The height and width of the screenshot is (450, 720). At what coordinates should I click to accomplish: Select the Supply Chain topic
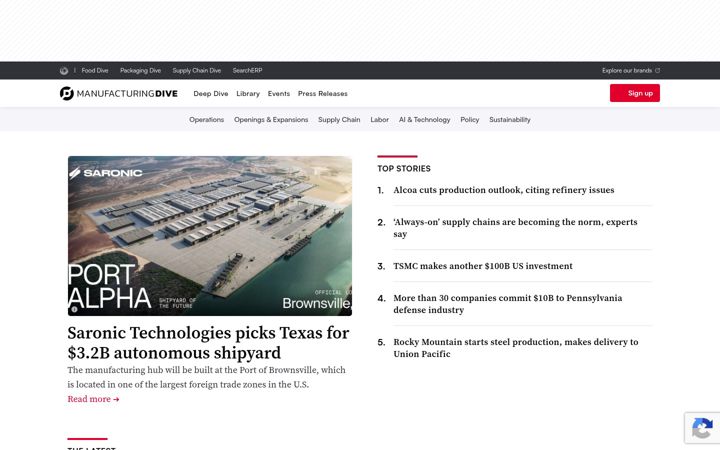(339, 120)
